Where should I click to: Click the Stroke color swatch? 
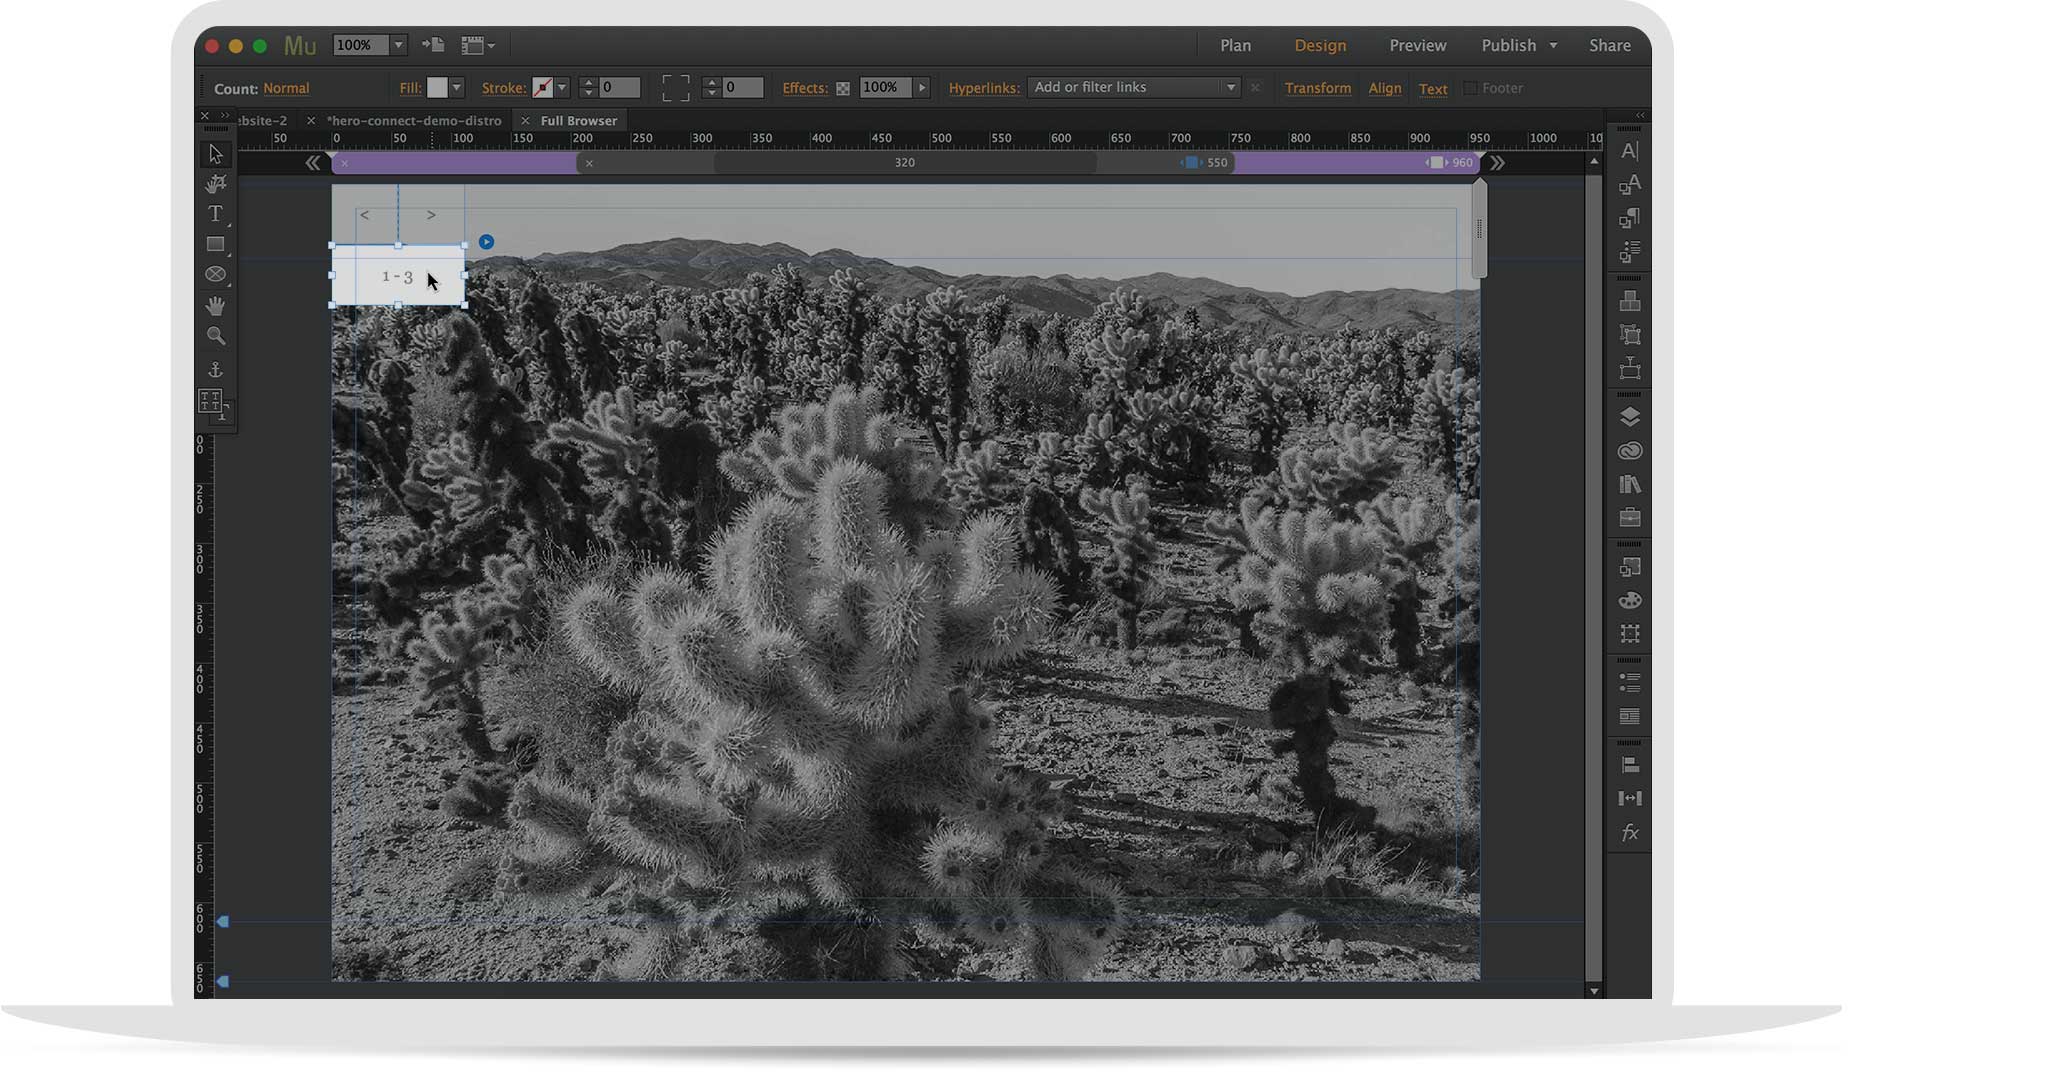(x=542, y=88)
